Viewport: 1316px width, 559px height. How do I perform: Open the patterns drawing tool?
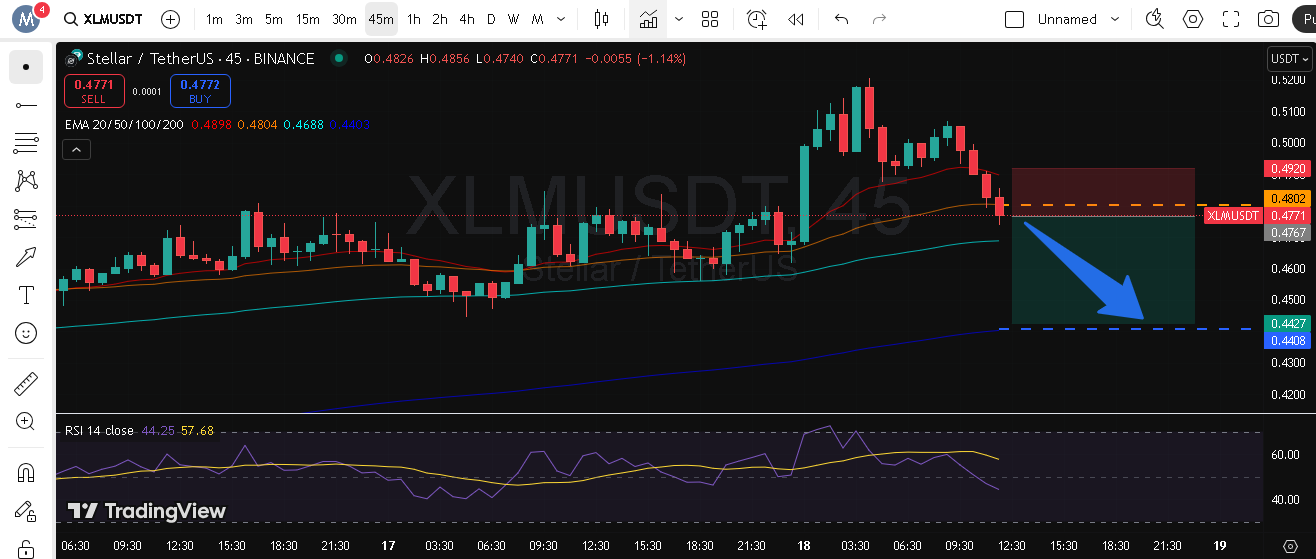(26, 181)
